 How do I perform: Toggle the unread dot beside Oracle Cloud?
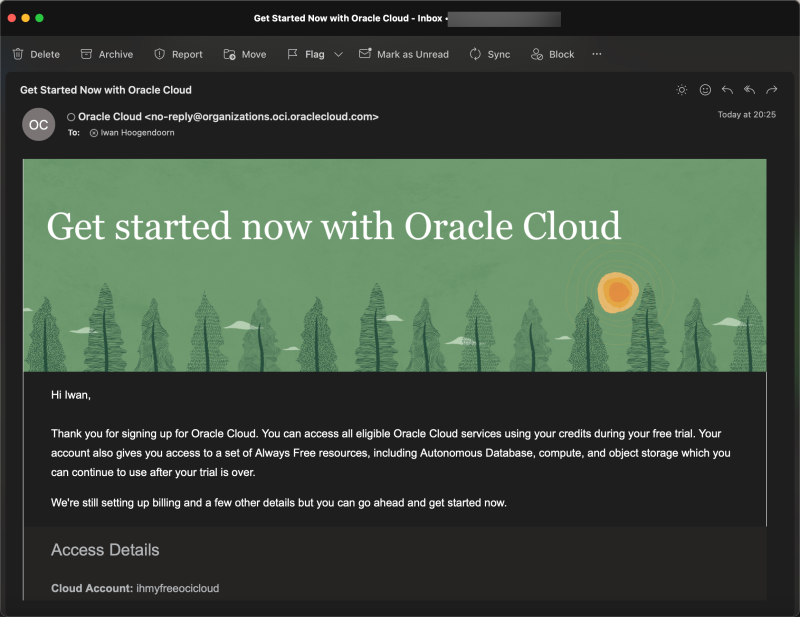(x=70, y=116)
